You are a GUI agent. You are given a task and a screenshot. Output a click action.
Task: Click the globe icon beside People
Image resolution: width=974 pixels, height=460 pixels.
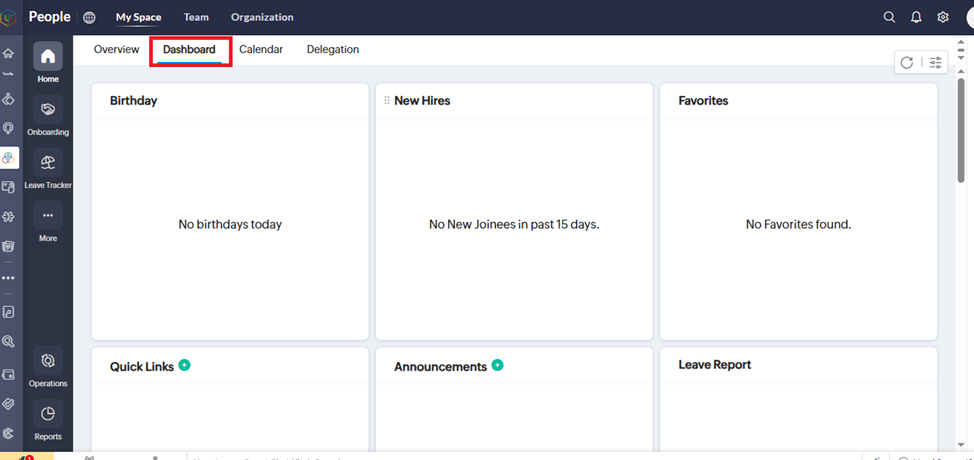[90, 17]
